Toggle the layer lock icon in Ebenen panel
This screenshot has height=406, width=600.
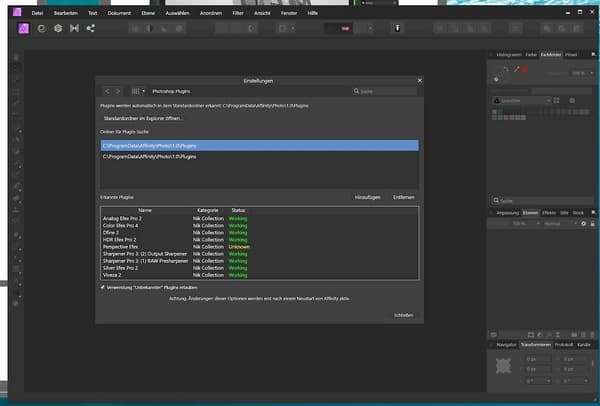tap(592, 223)
